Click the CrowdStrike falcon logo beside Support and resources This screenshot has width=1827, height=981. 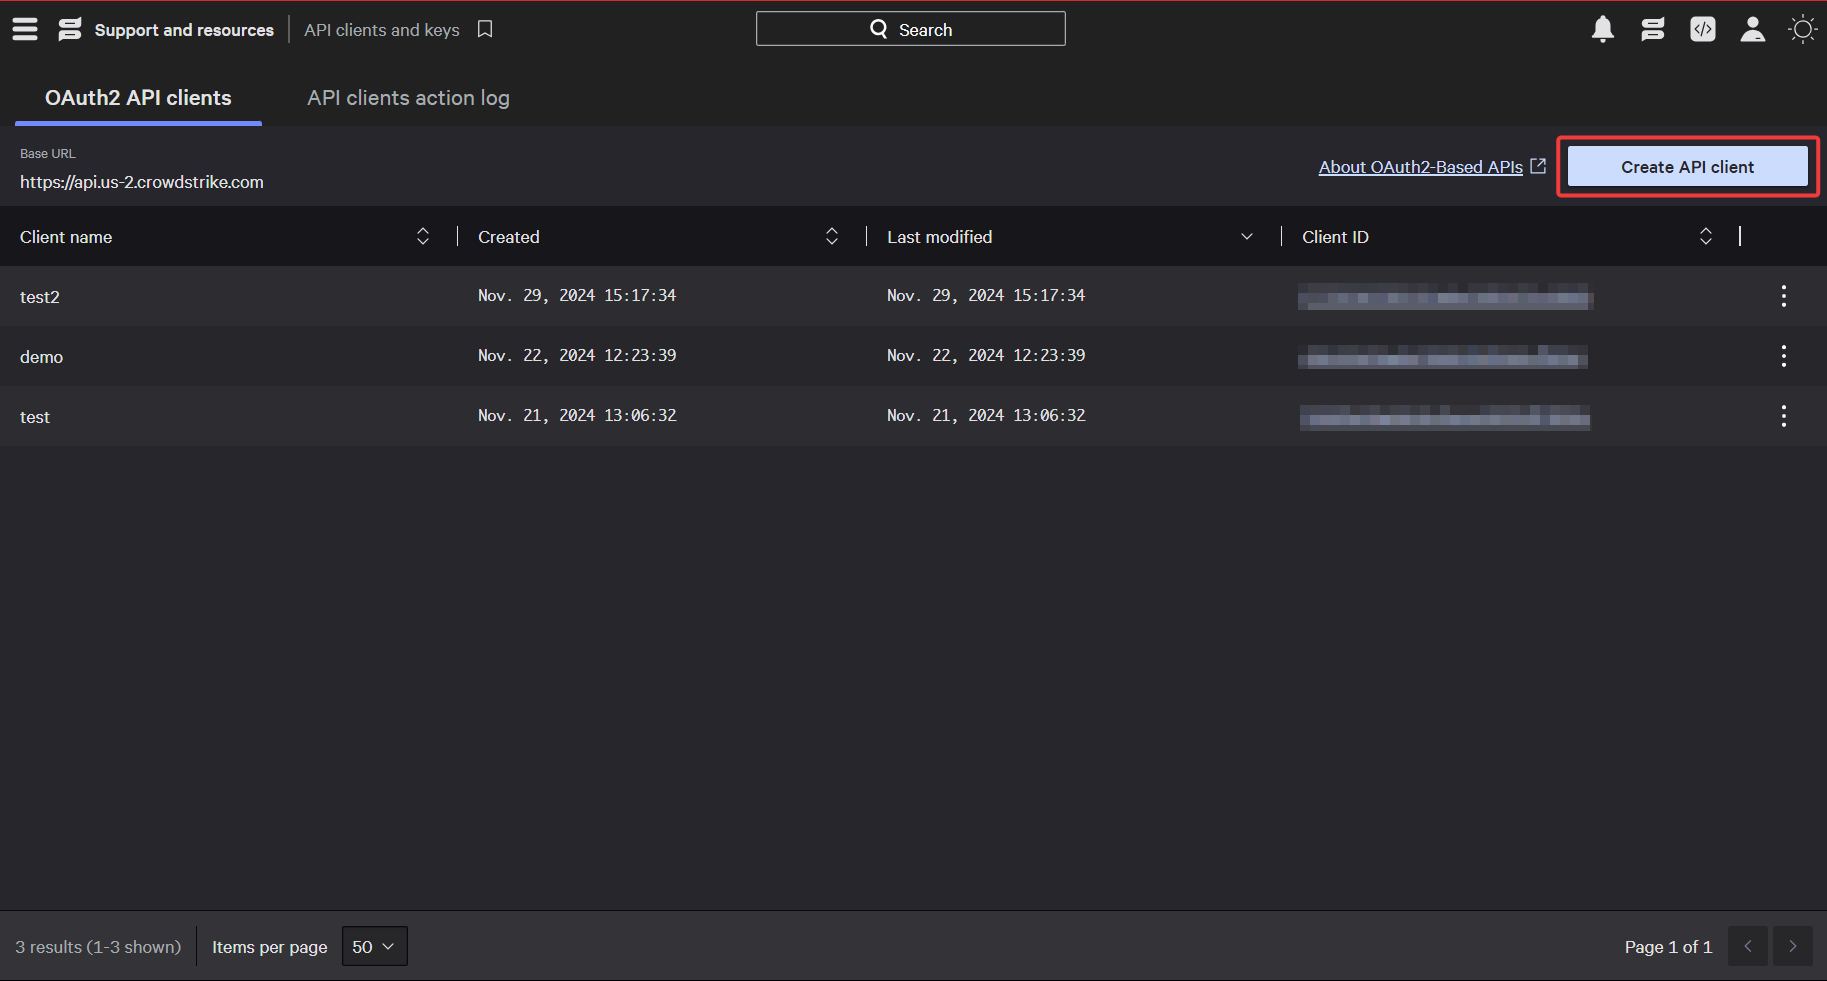(70, 30)
